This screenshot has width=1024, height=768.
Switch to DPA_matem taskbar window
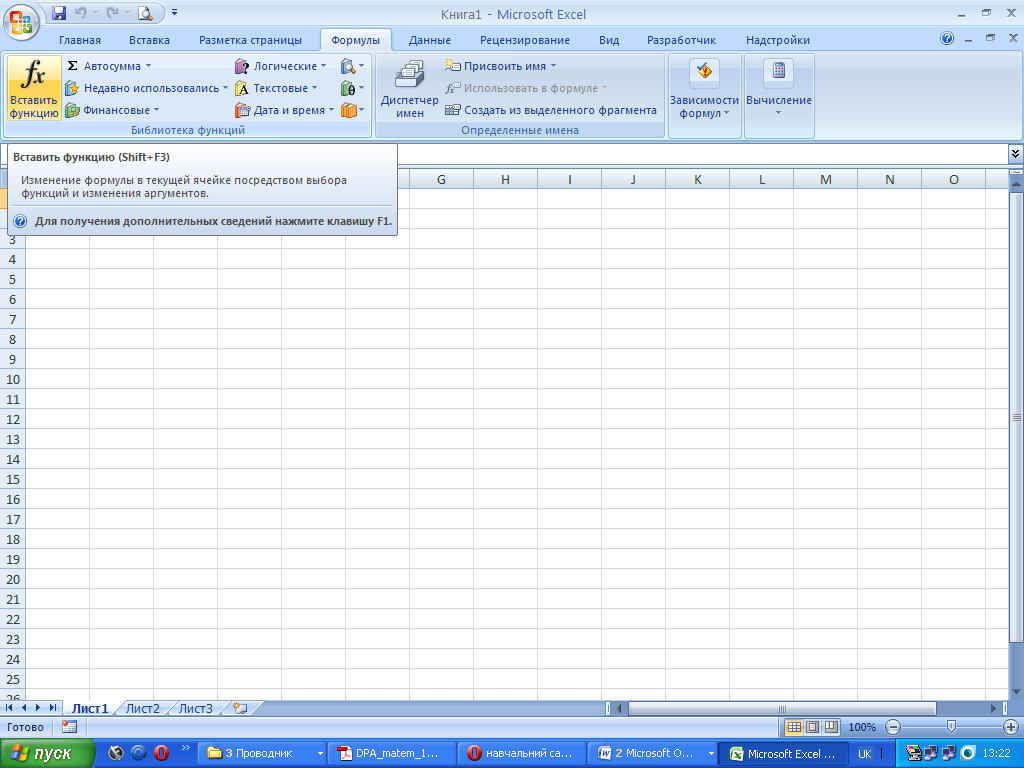pos(391,753)
